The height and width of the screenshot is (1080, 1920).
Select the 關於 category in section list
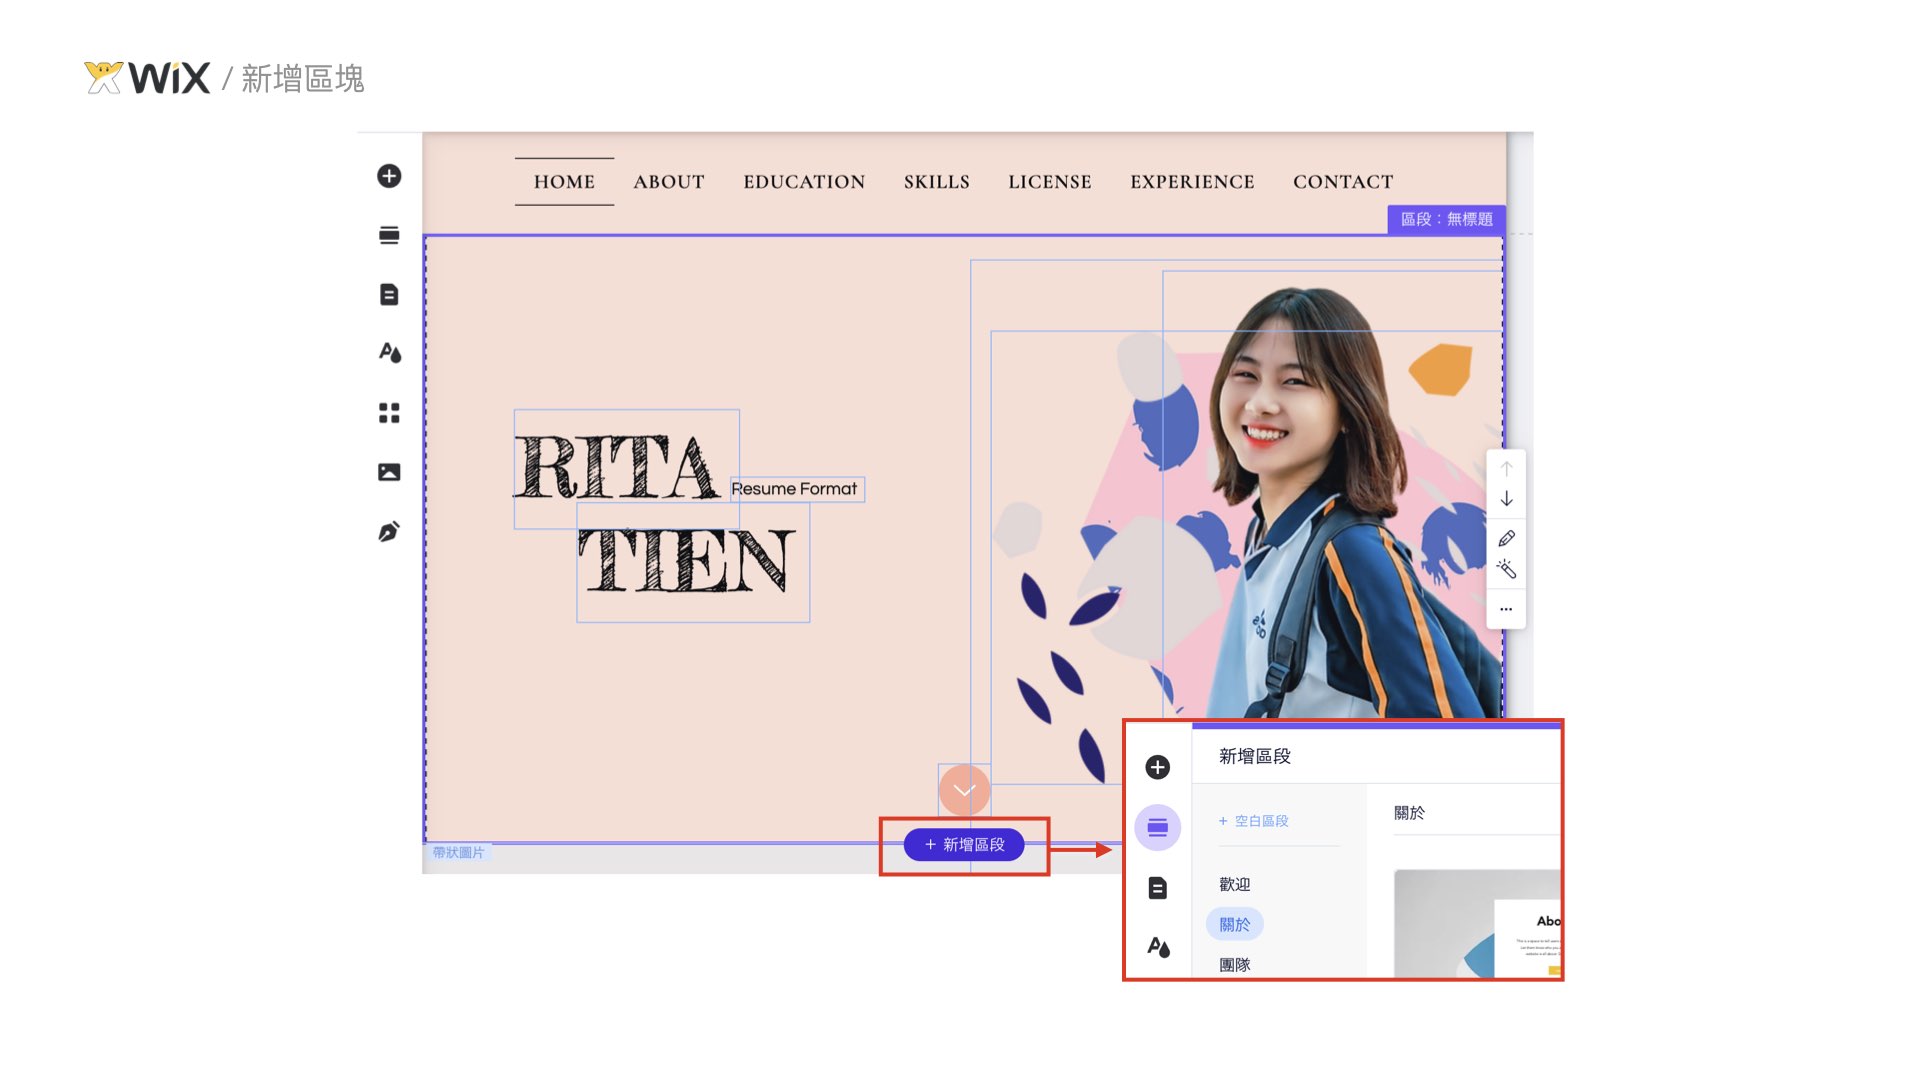point(1235,925)
